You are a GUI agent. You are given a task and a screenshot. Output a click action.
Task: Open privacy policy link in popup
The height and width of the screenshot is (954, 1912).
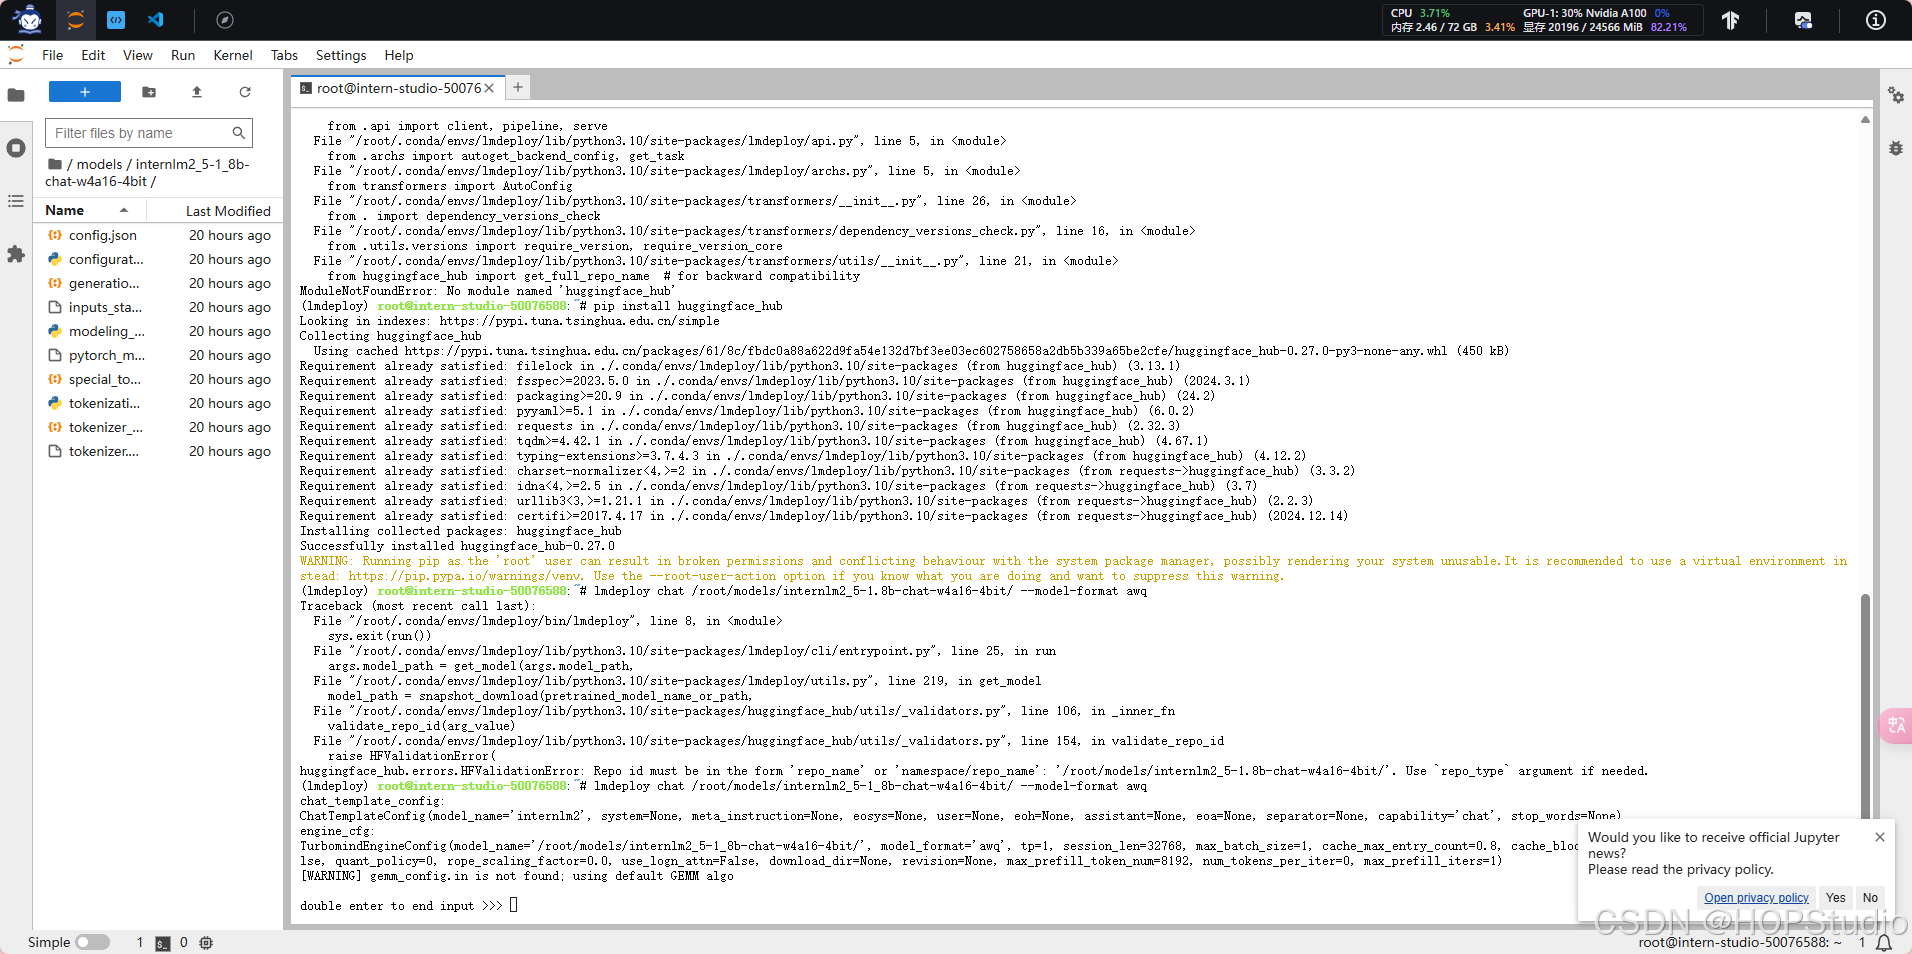click(x=1755, y=898)
